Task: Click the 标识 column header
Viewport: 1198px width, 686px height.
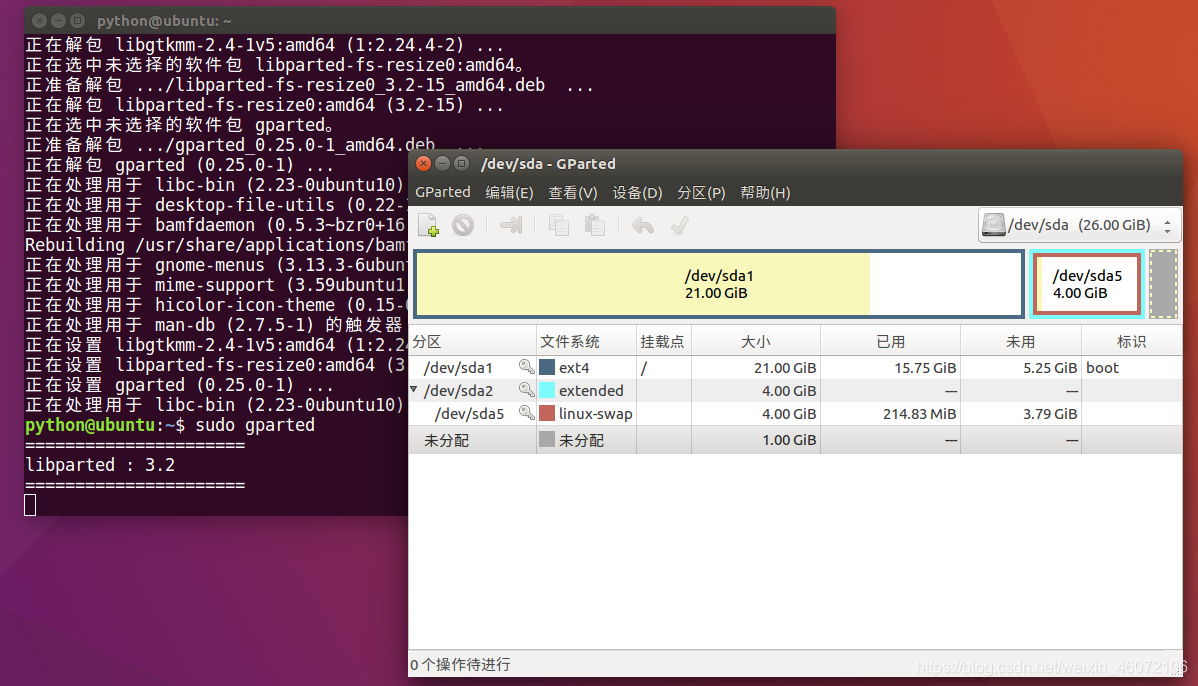Action: [1132, 341]
